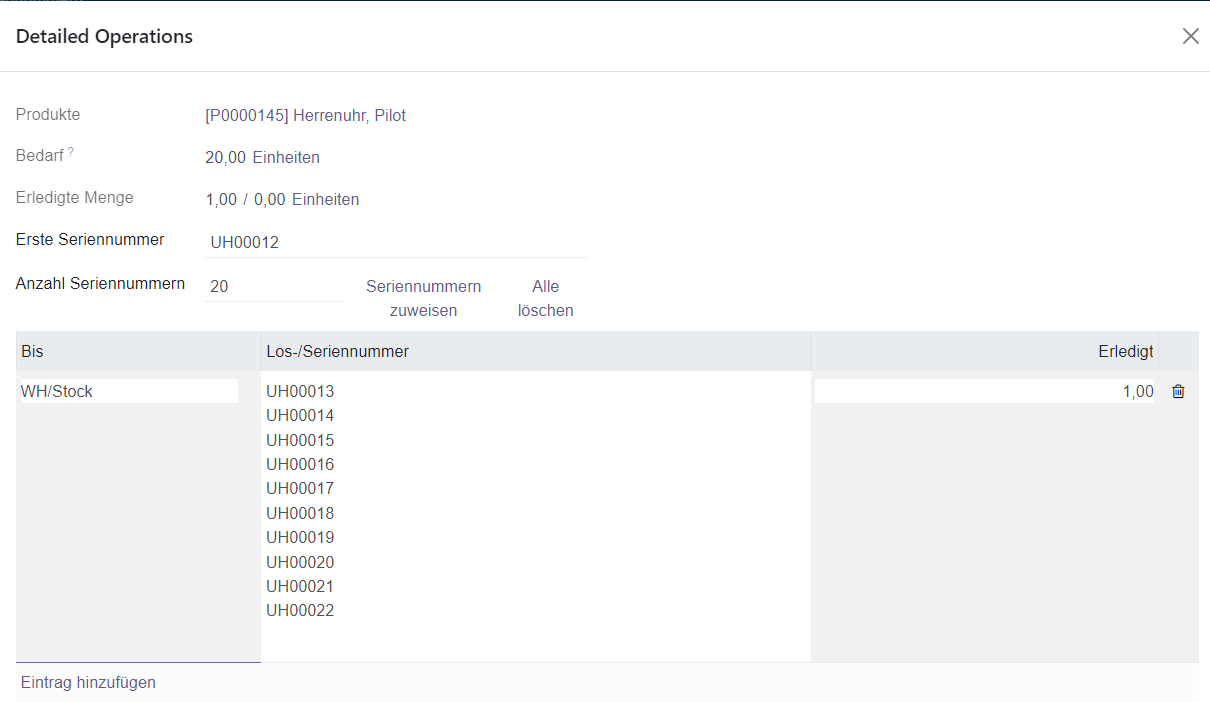Click the Los-/Seriennummer column header
The image size is (1210, 702).
(337, 352)
